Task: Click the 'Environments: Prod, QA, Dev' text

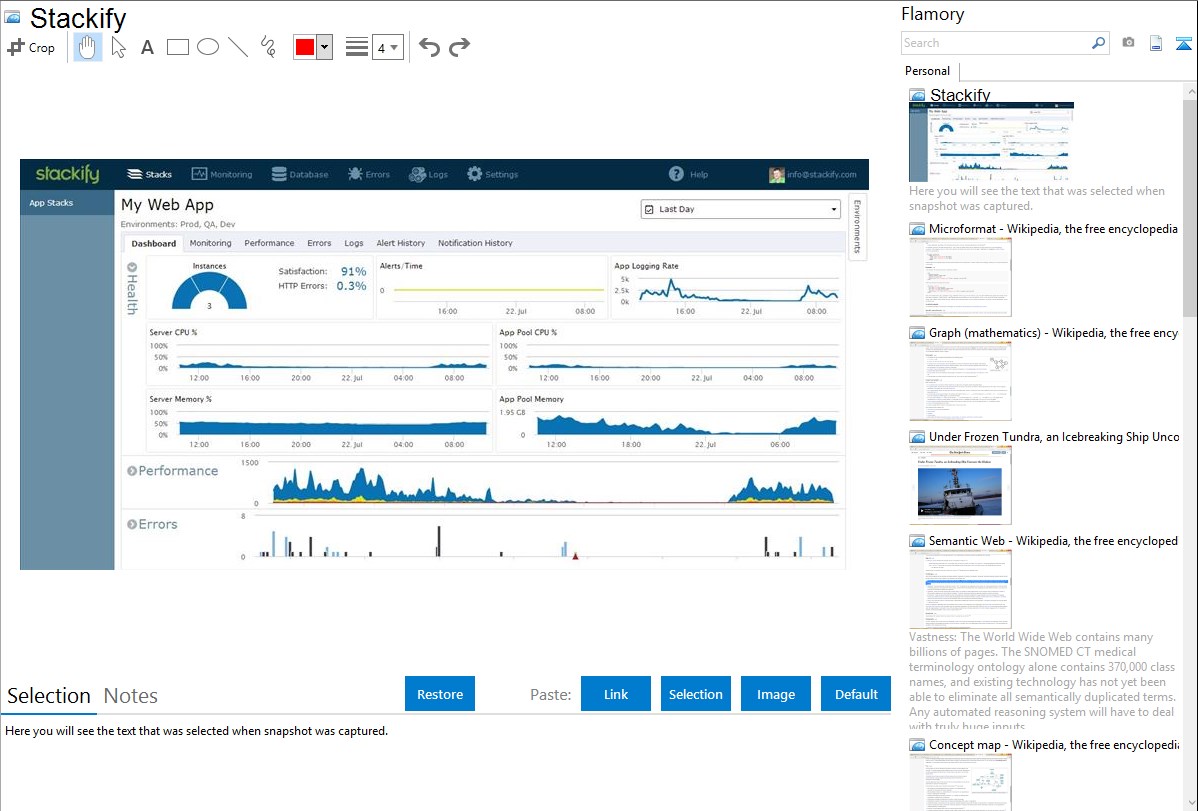Action: 178,224
